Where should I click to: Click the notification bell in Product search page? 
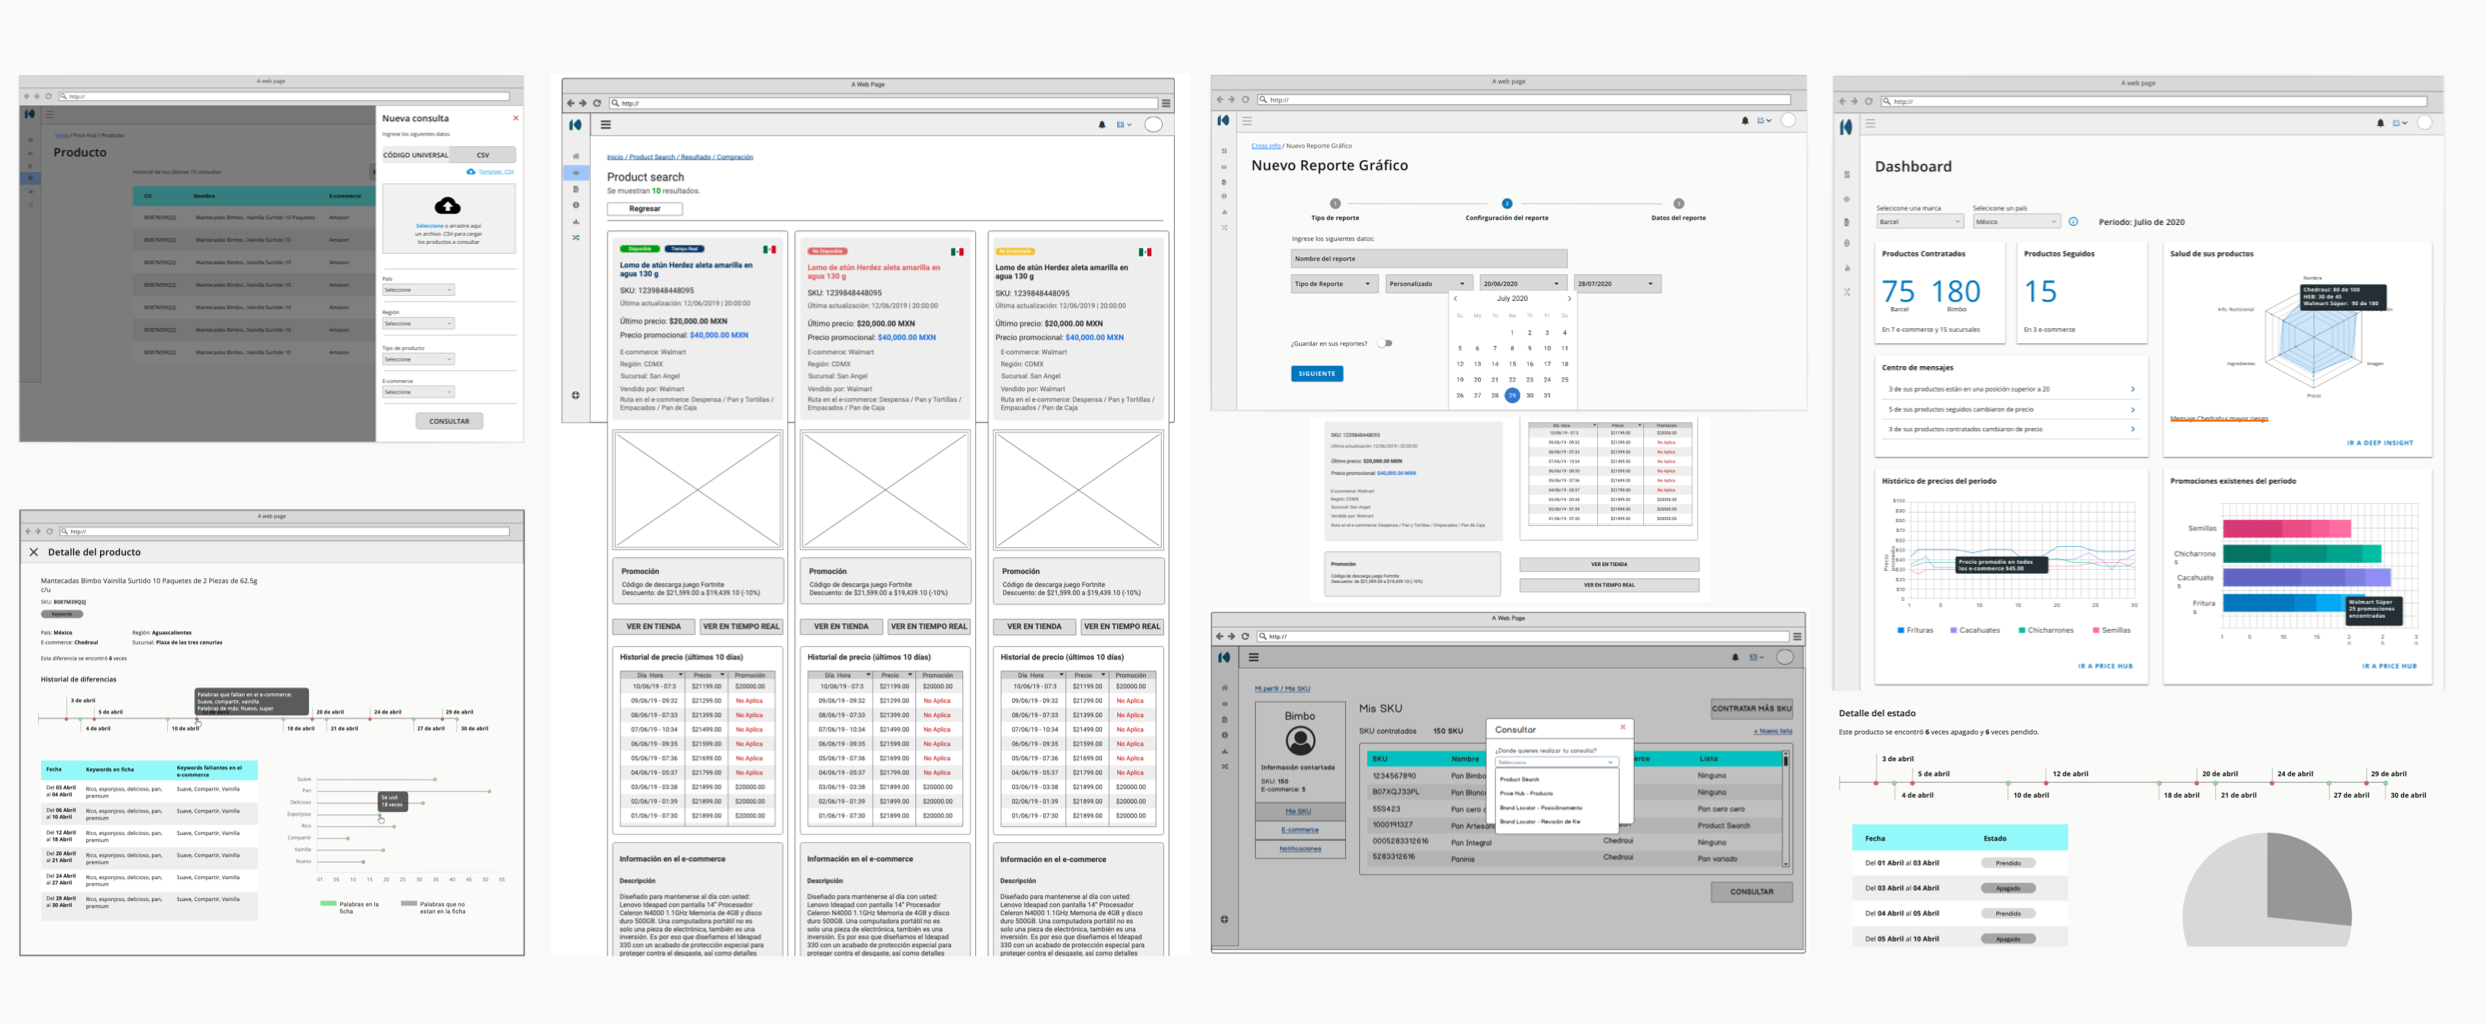1102,125
